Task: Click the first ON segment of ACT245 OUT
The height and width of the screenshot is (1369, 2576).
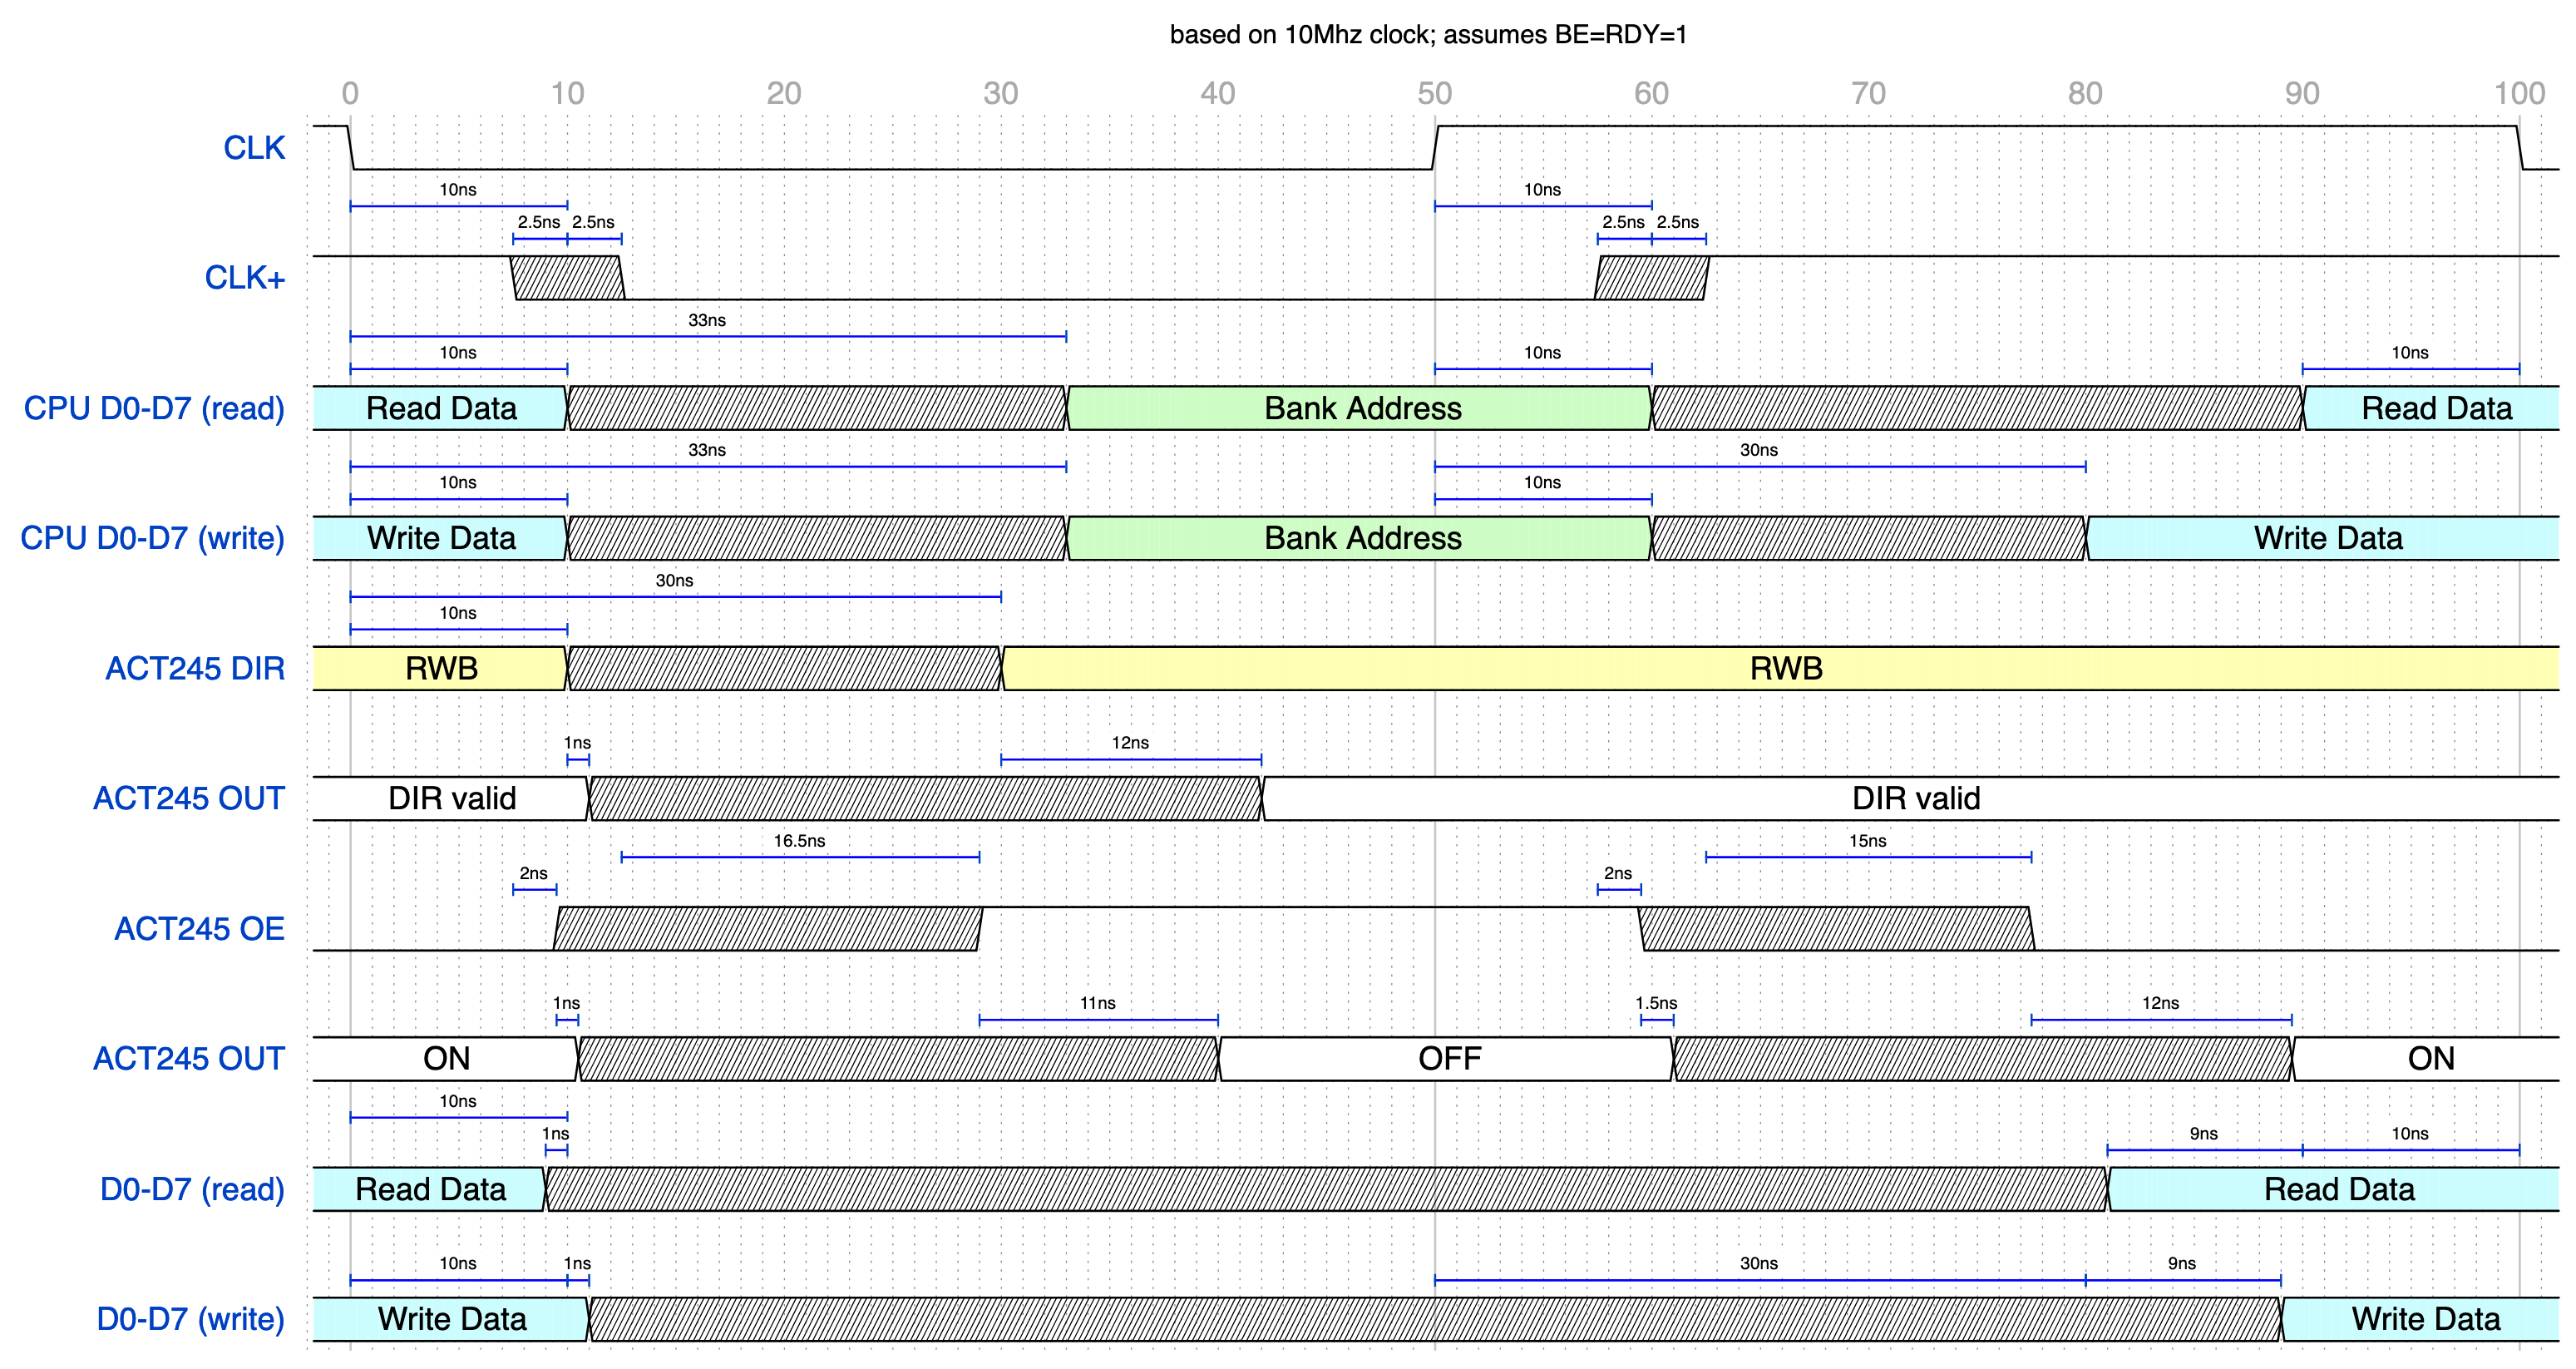Action: click(446, 1059)
